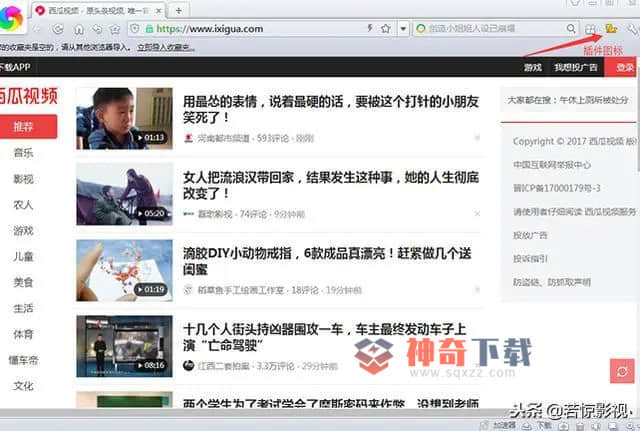Screen dimensions: 640x431
Task: Select the 美食 category
Action: click(x=23, y=282)
